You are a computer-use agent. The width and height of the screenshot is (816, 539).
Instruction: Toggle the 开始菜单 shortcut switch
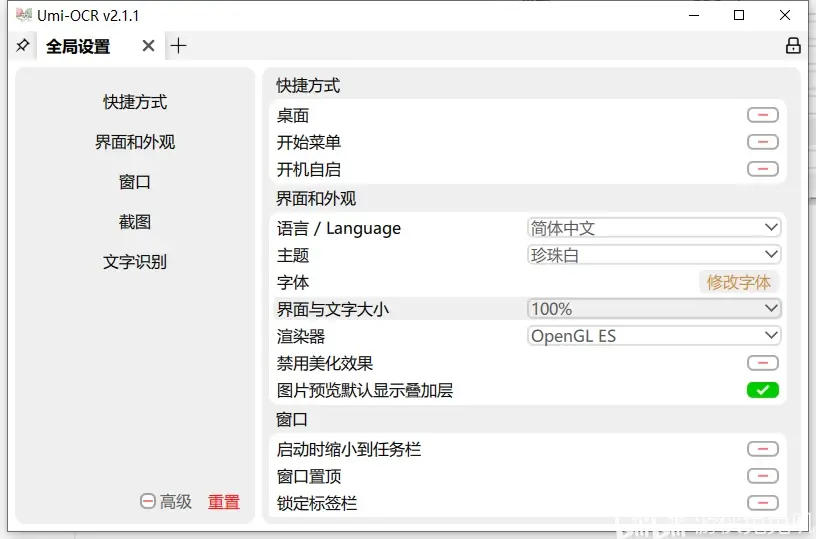(762, 142)
